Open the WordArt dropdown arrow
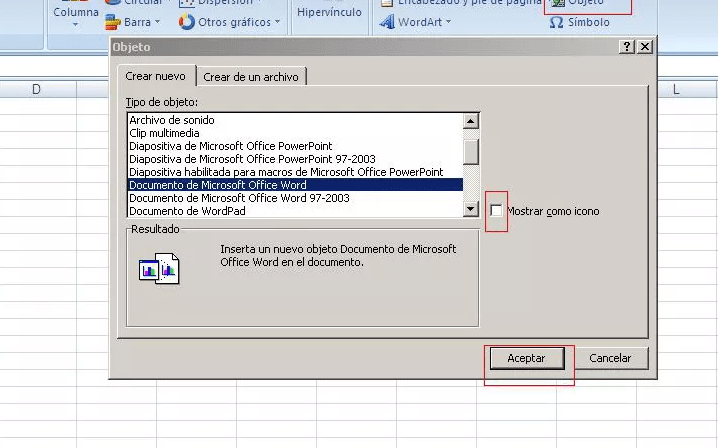The image size is (718, 448). (x=448, y=22)
